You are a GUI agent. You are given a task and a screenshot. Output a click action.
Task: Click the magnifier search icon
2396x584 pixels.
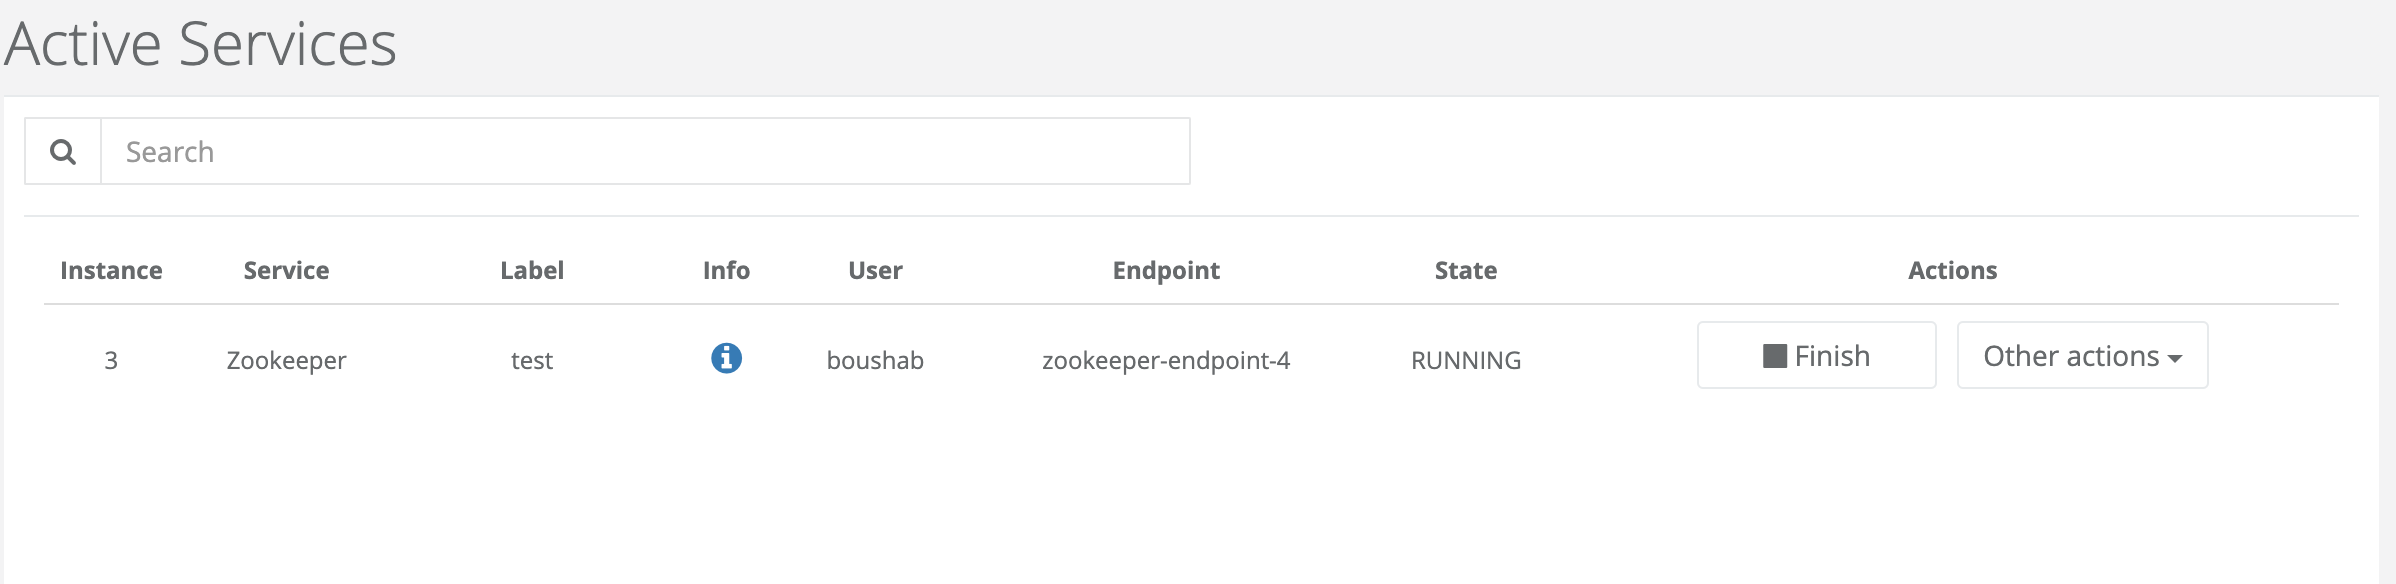[63, 152]
